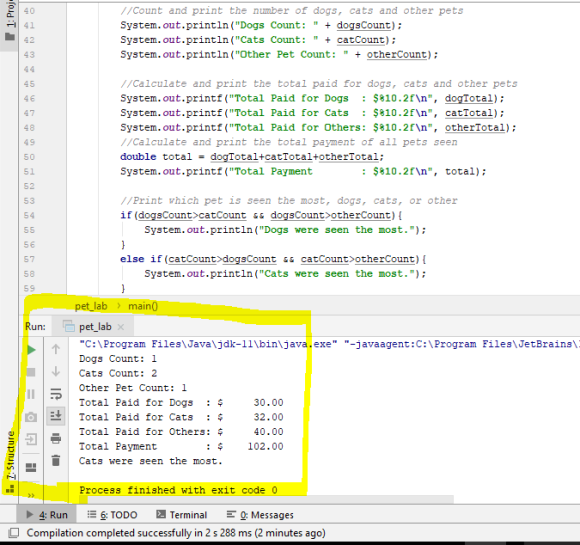Clear all console output with trash icon
The height and width of the screenshot is (545, 580).
click(56, 461)
